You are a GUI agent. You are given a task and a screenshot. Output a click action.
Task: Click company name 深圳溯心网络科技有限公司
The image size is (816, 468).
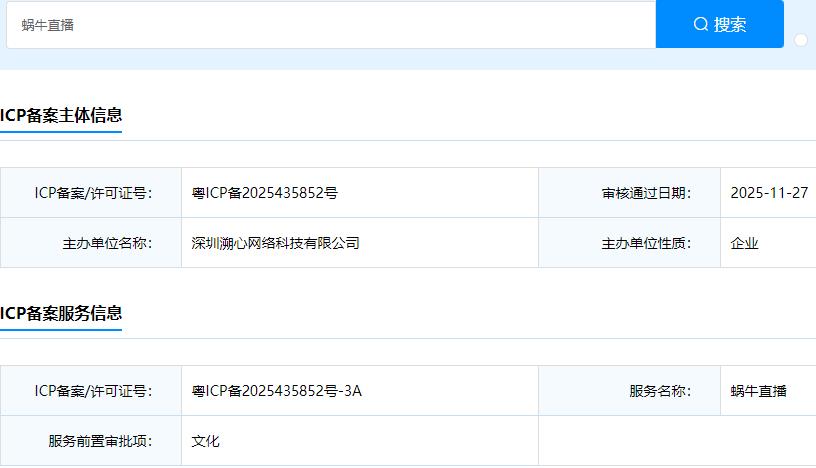(275, 243)
